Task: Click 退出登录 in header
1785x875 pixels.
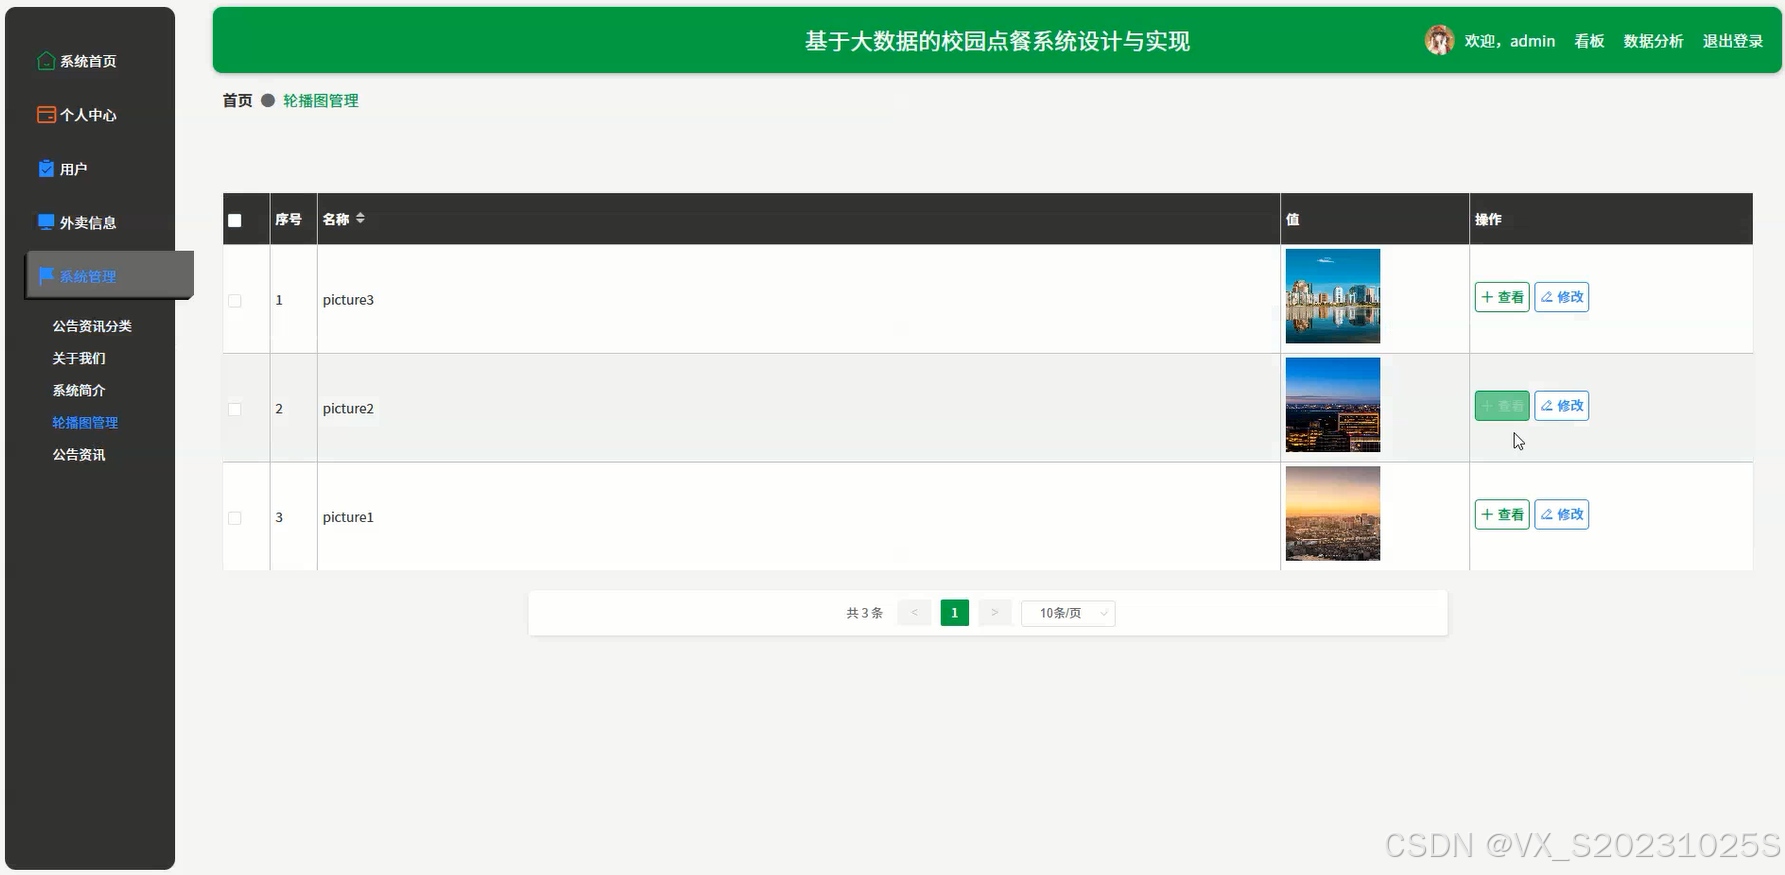Action: 1733,41
